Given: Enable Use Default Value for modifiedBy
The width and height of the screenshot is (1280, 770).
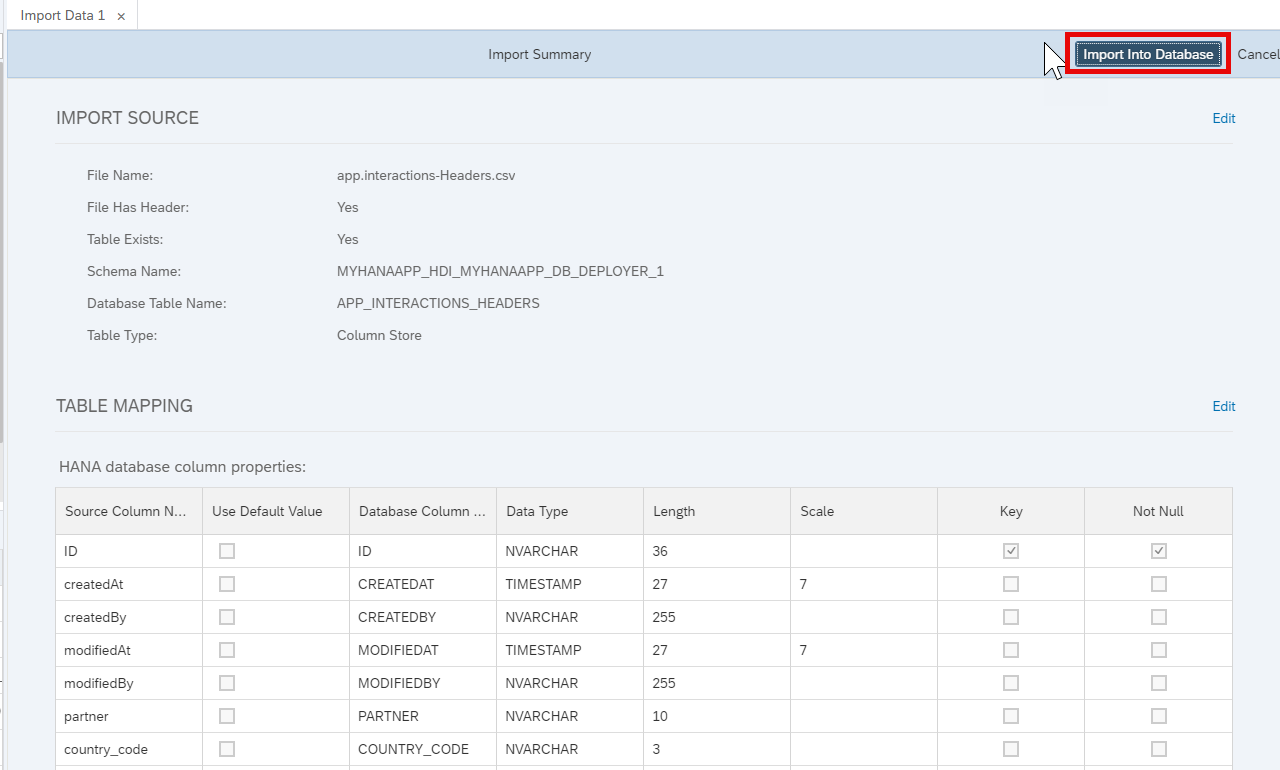Looking at the screenshot, I should tap(227, 682).
